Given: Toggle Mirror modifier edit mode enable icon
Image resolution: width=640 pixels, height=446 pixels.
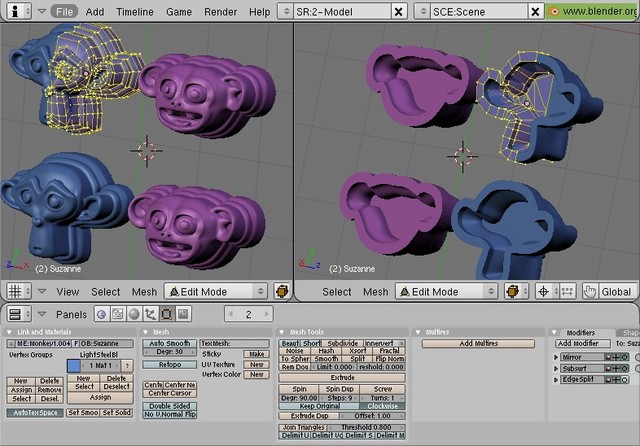Looking at the screenshot, I should (x=624, y=357).
